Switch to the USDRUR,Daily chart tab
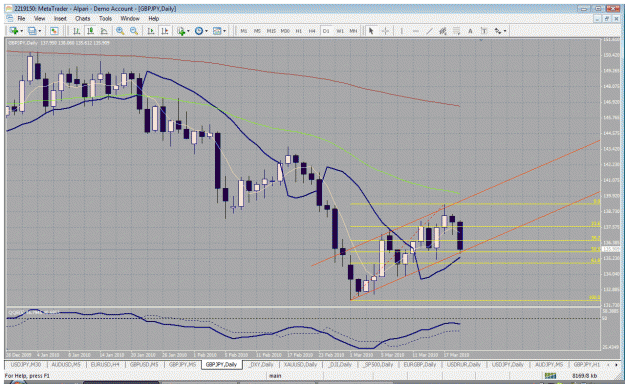The width and height of the screenshot is (625, 384). point(464,364)
